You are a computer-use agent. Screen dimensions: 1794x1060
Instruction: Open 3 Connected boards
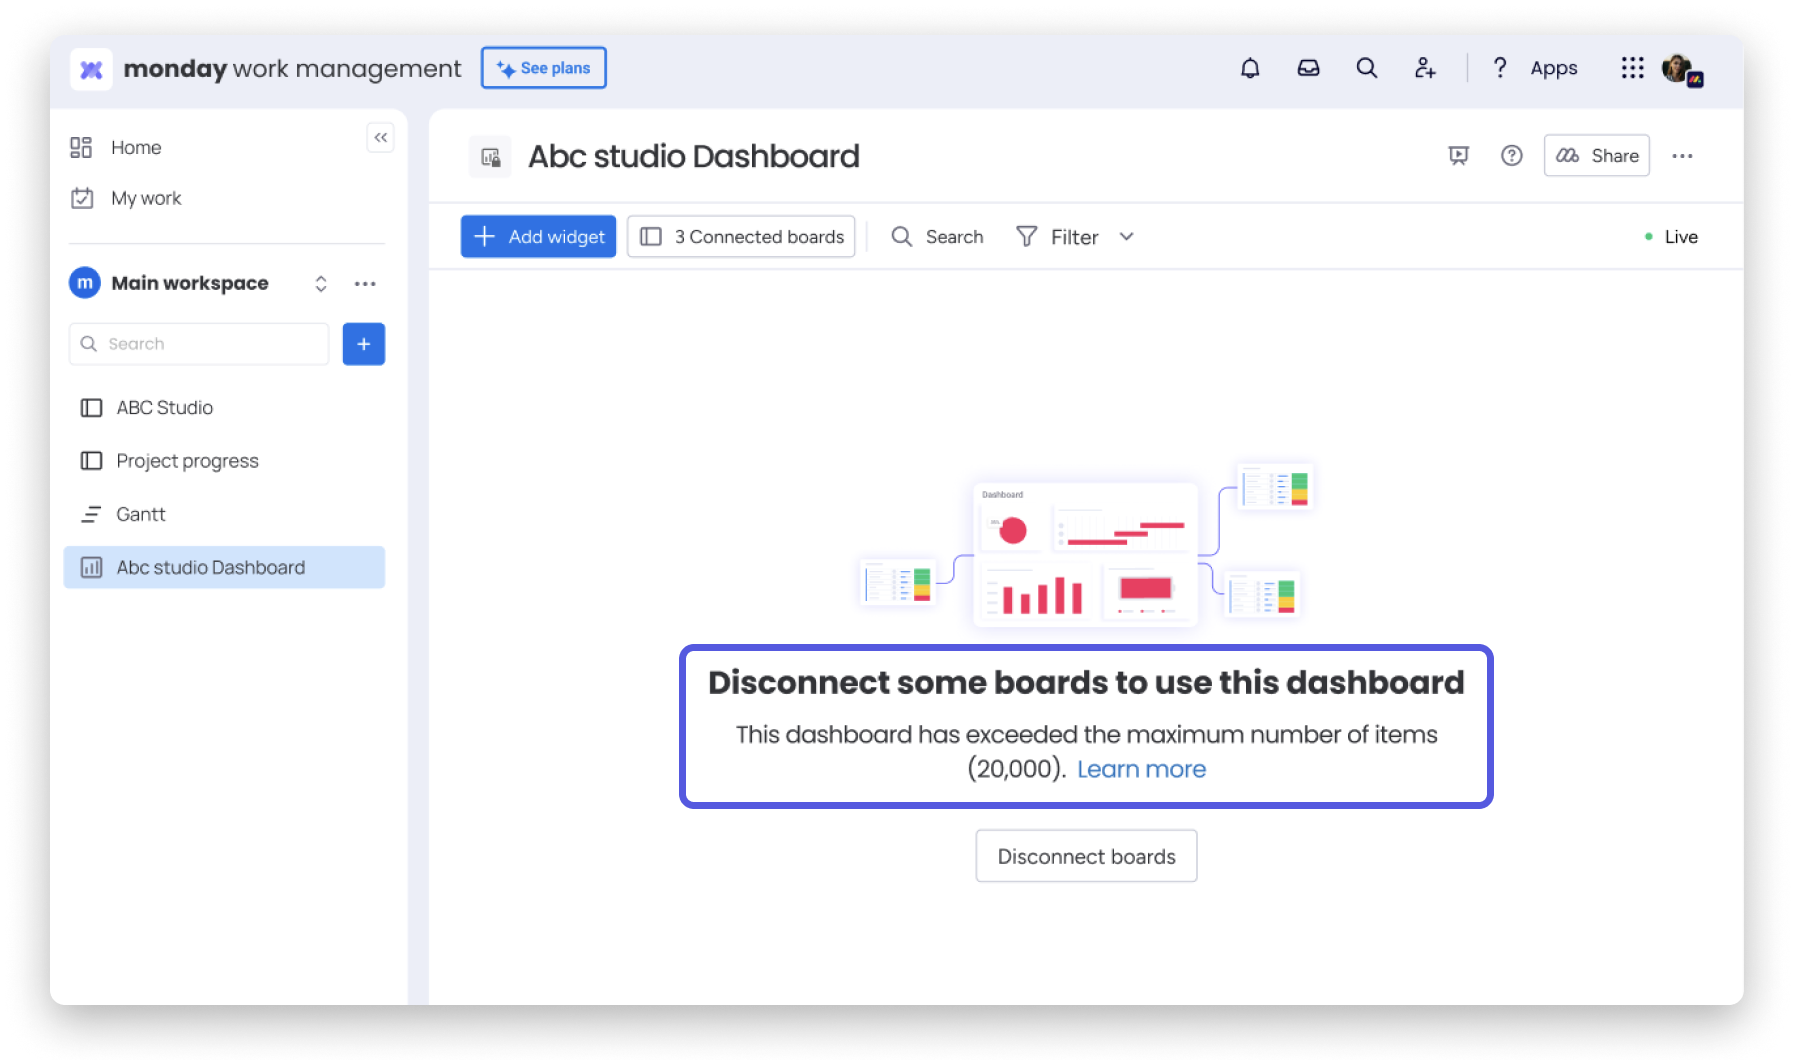click(741, 237)
